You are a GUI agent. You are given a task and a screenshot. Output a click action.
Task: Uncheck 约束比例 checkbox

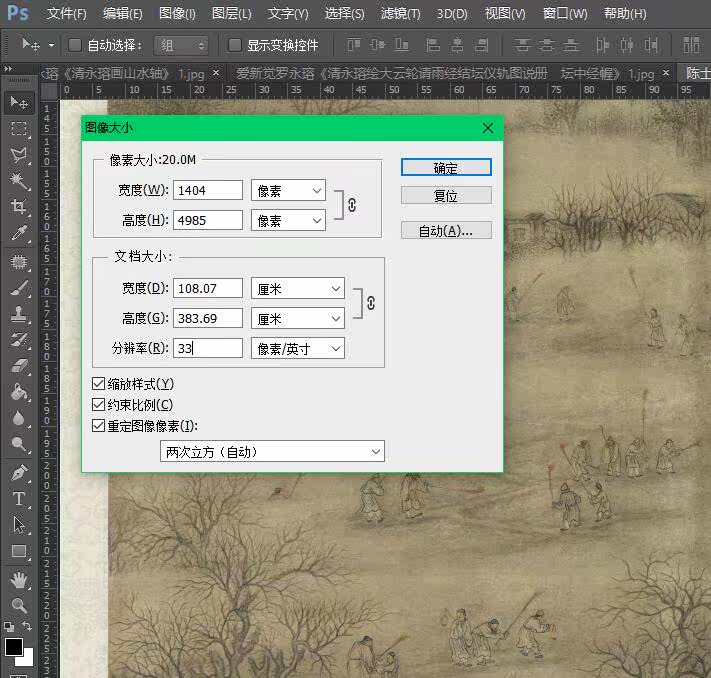click(98, 405)
